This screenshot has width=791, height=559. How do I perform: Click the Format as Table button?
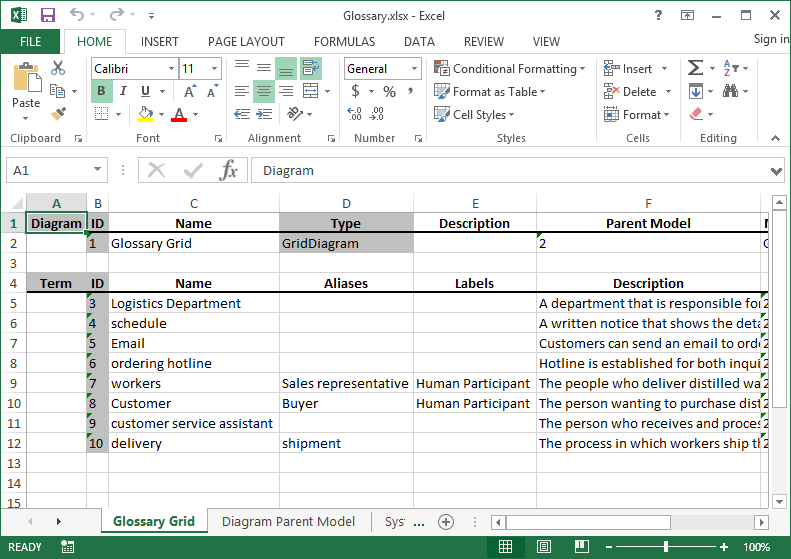[490, 92]
